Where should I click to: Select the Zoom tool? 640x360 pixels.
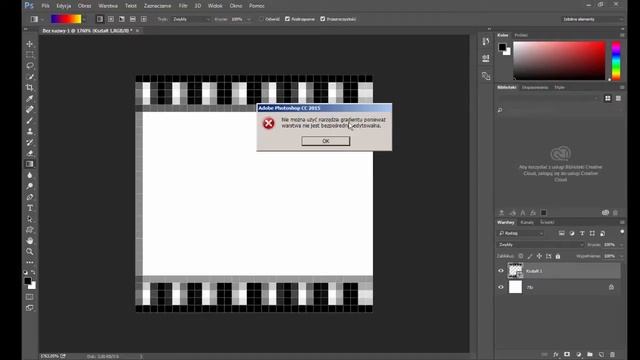[x=30, y=251]
